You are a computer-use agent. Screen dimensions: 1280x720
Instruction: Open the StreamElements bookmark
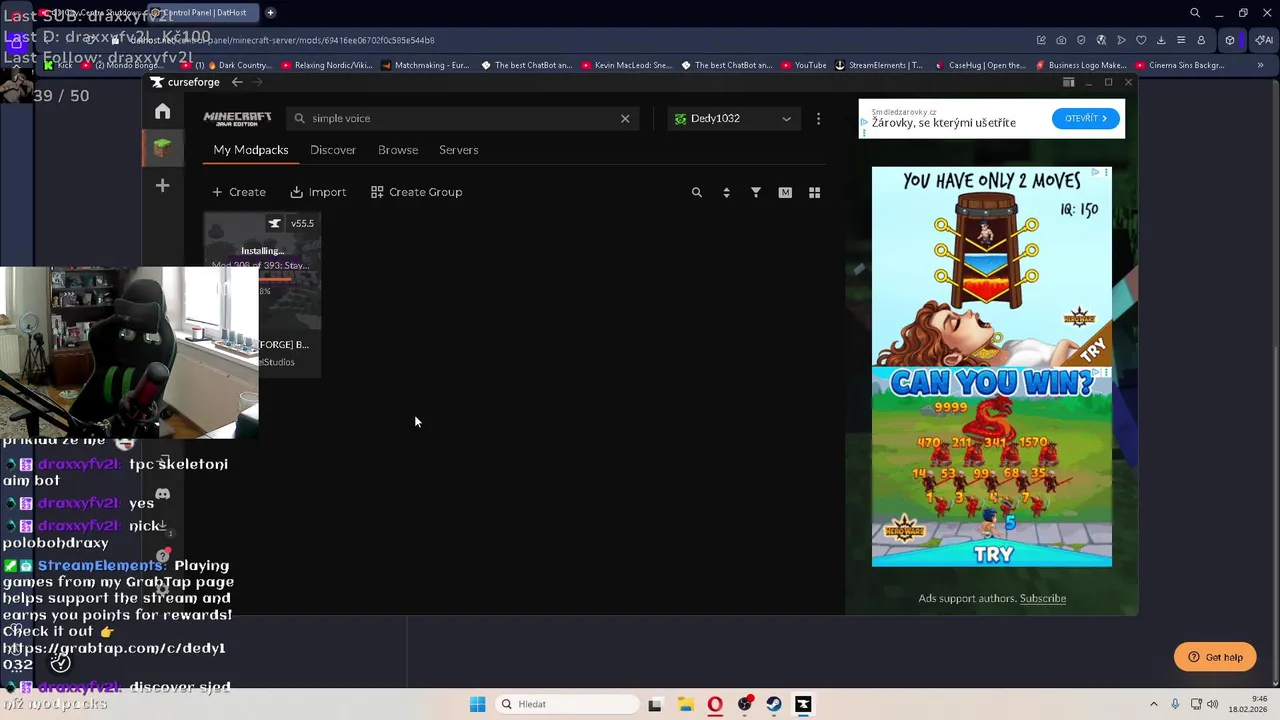click(x=878, y=65)
